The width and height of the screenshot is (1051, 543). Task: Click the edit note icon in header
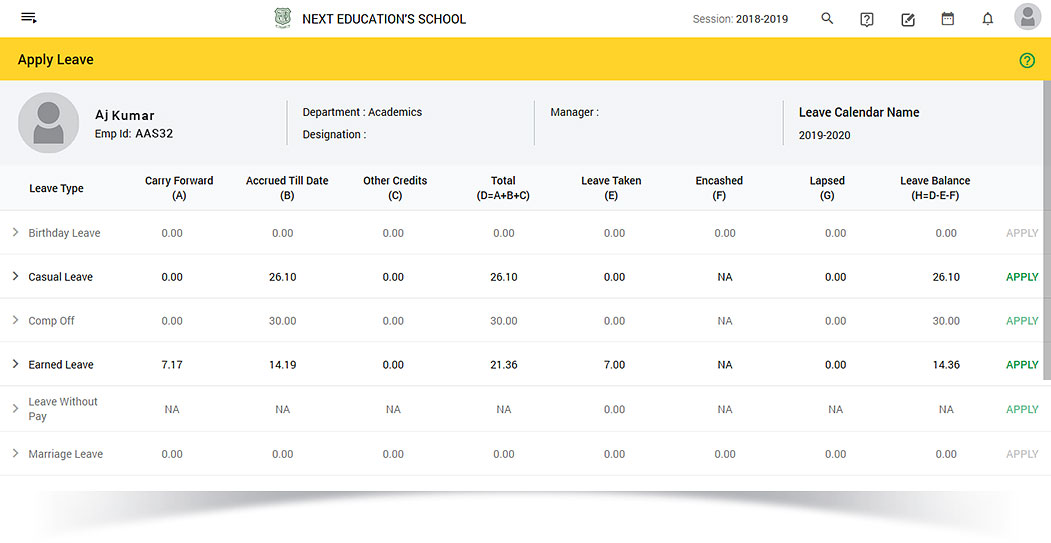pyautogui.click(x=908, y=19)
